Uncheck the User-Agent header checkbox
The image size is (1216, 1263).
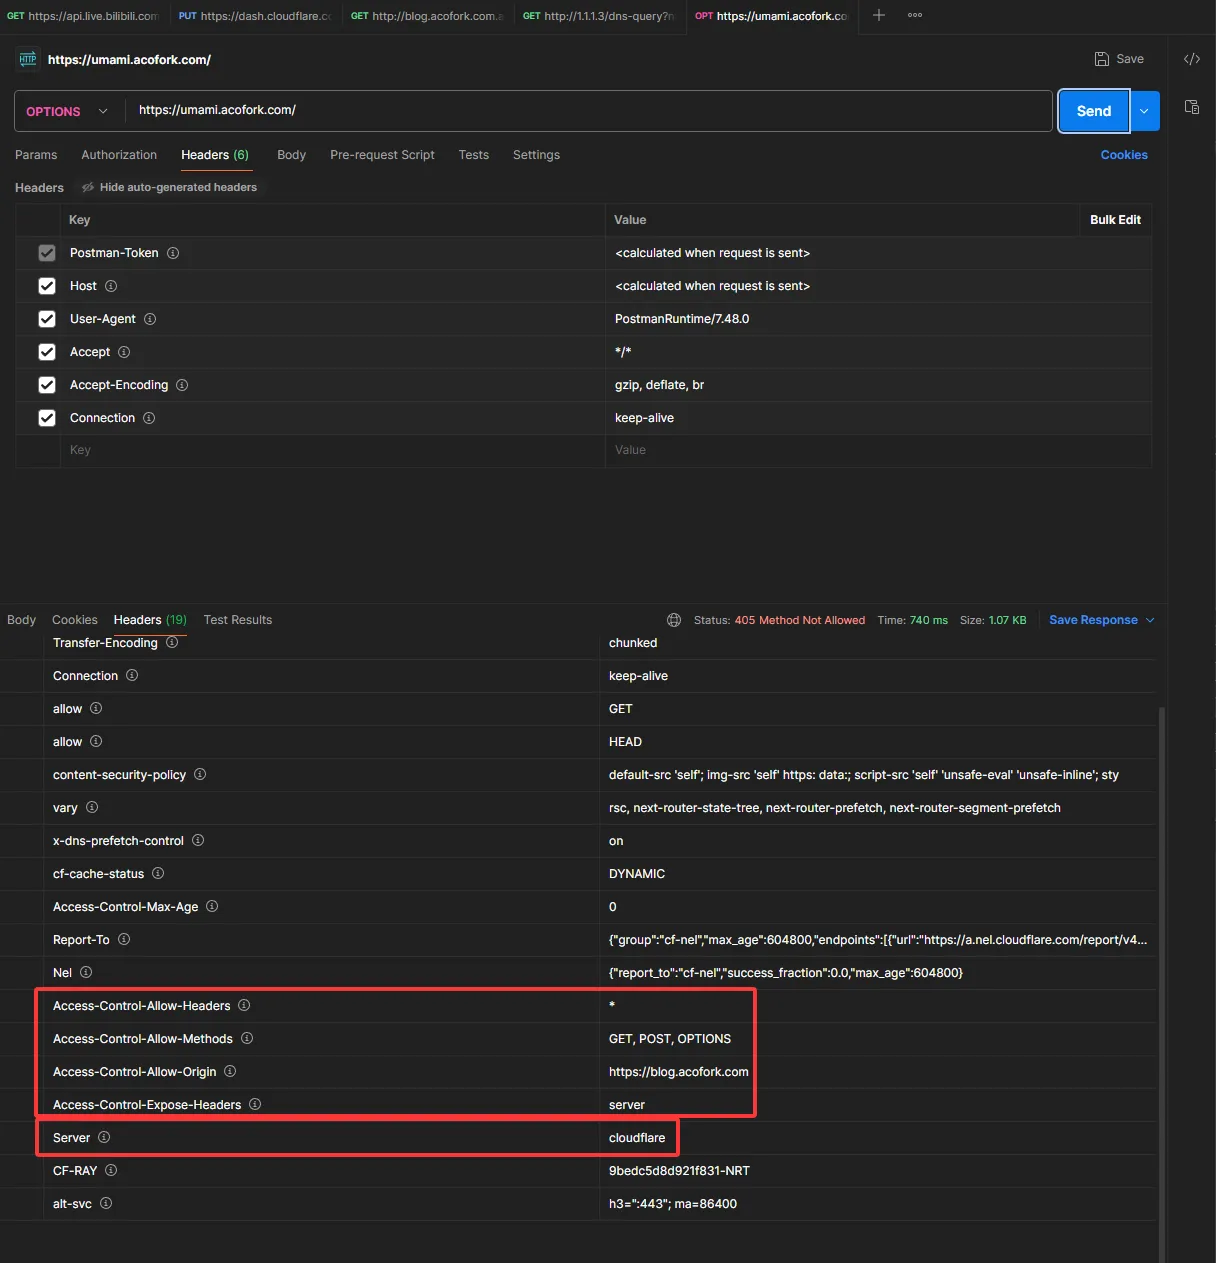(47, 319)
